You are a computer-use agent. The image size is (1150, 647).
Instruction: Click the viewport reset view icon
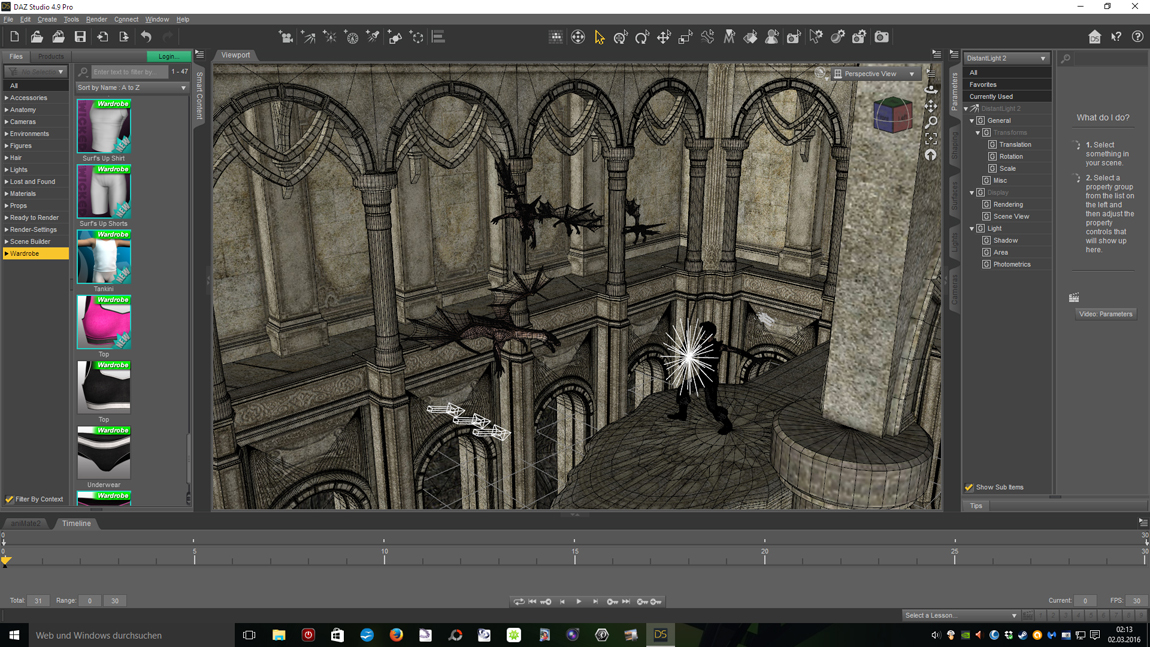(931, 155)
